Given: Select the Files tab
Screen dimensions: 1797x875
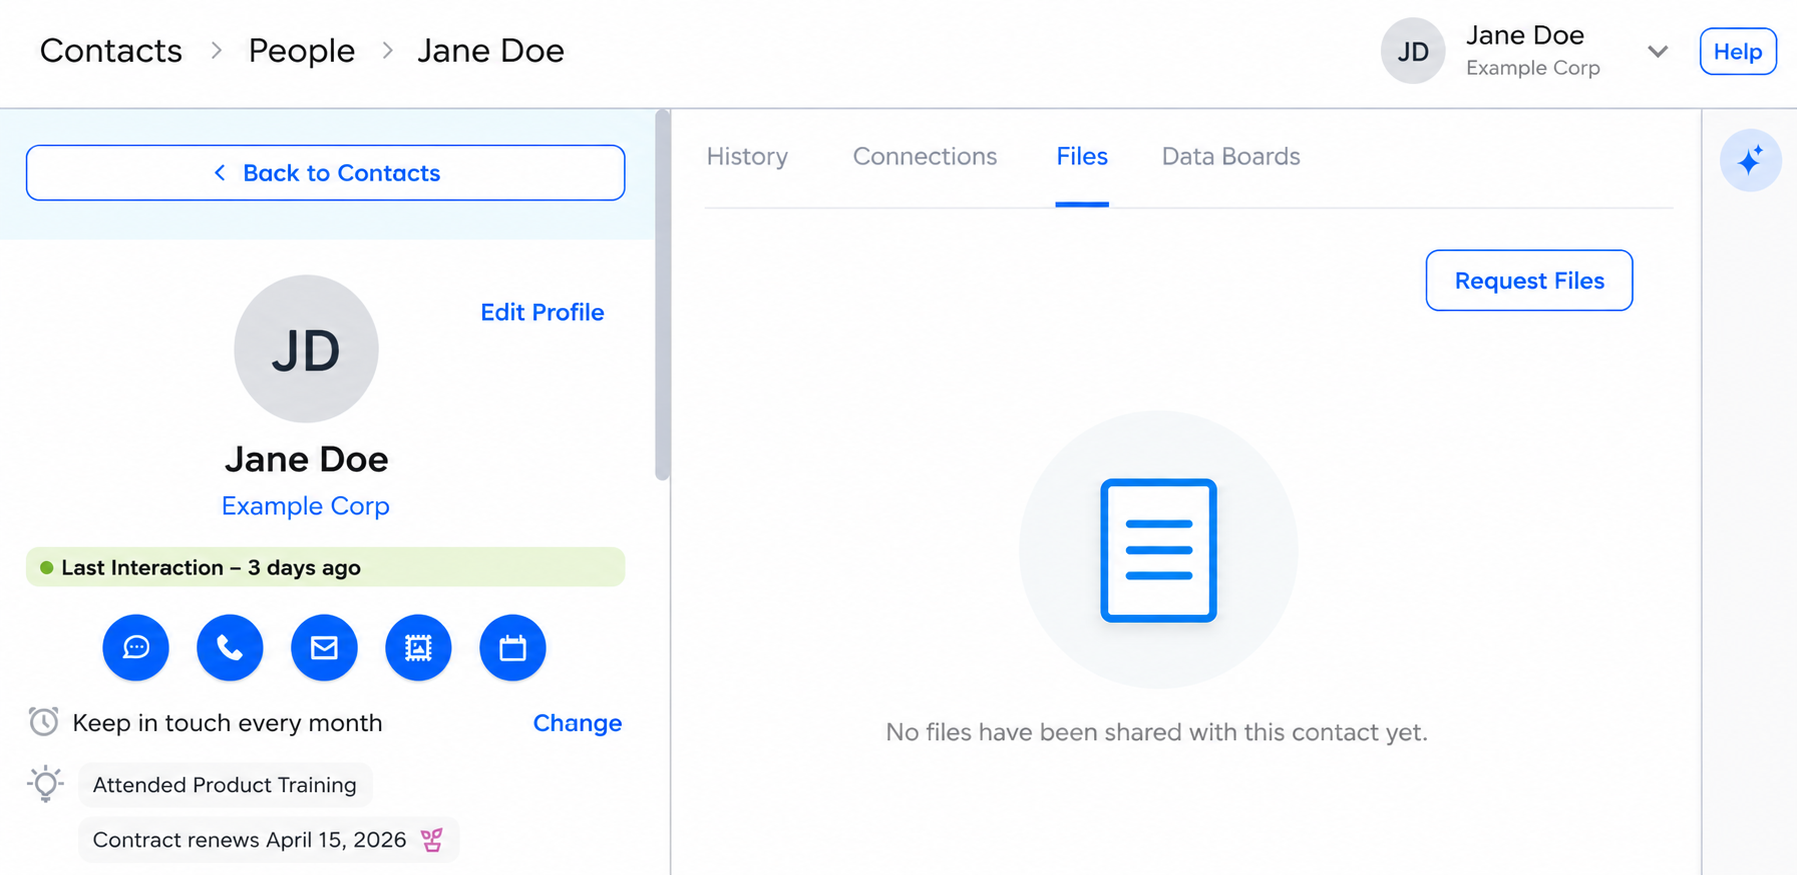Looking at the screenshot, I should 1082,157.
